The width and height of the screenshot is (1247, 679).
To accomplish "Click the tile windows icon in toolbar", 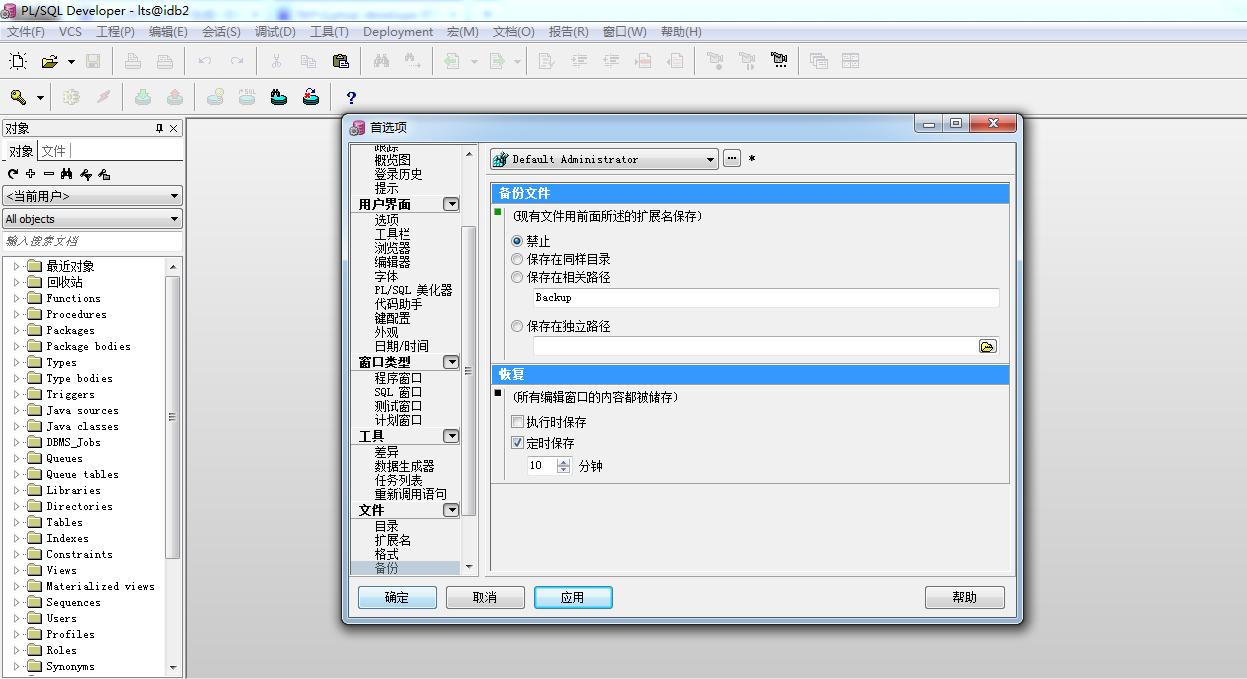I will [x=850, y=62].
